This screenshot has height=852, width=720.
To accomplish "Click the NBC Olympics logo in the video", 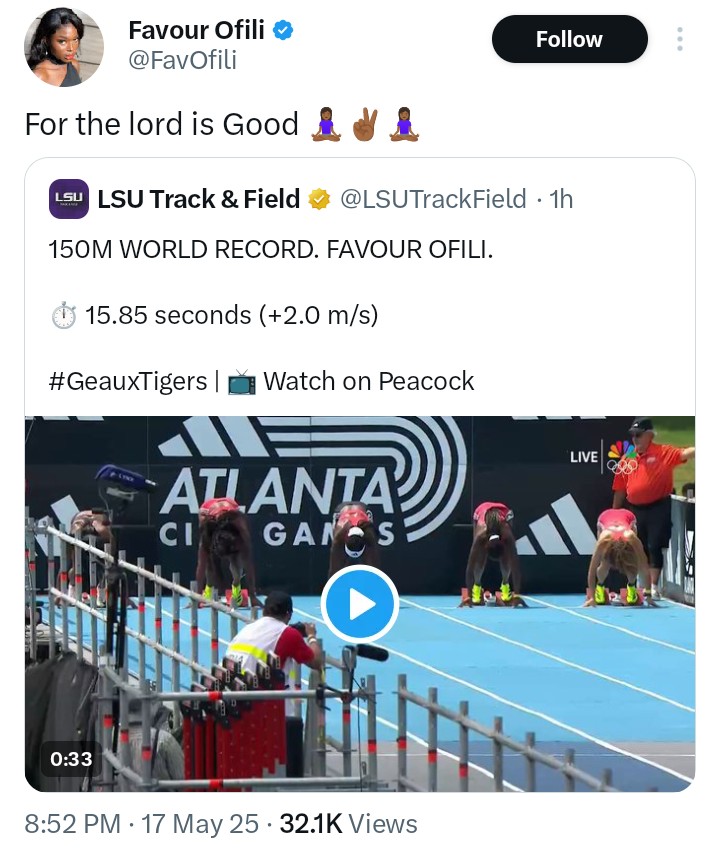I will [x=622, y=456].
